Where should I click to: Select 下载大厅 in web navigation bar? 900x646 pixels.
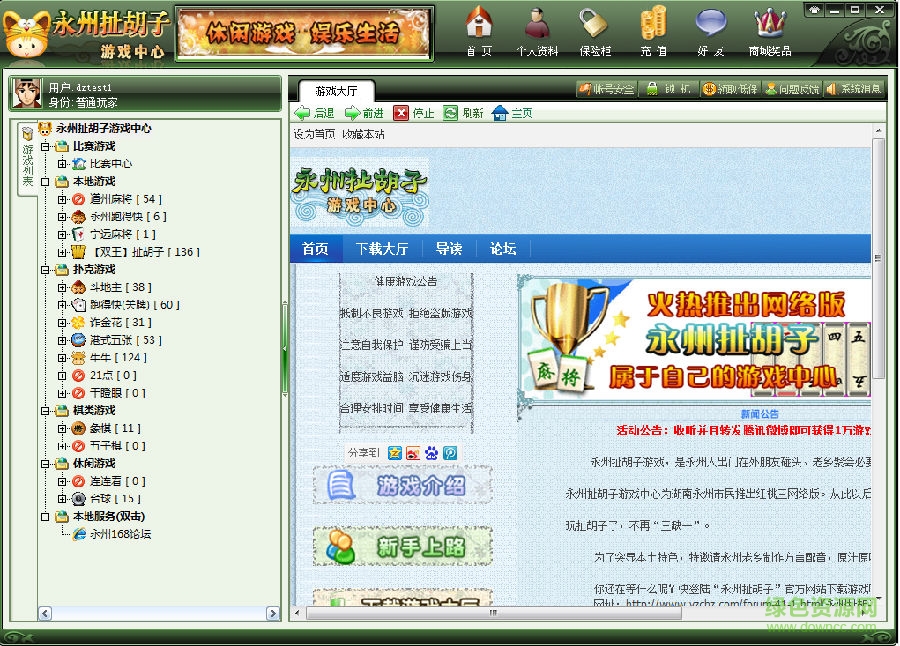pyautogui.click(x=381, y=249)
